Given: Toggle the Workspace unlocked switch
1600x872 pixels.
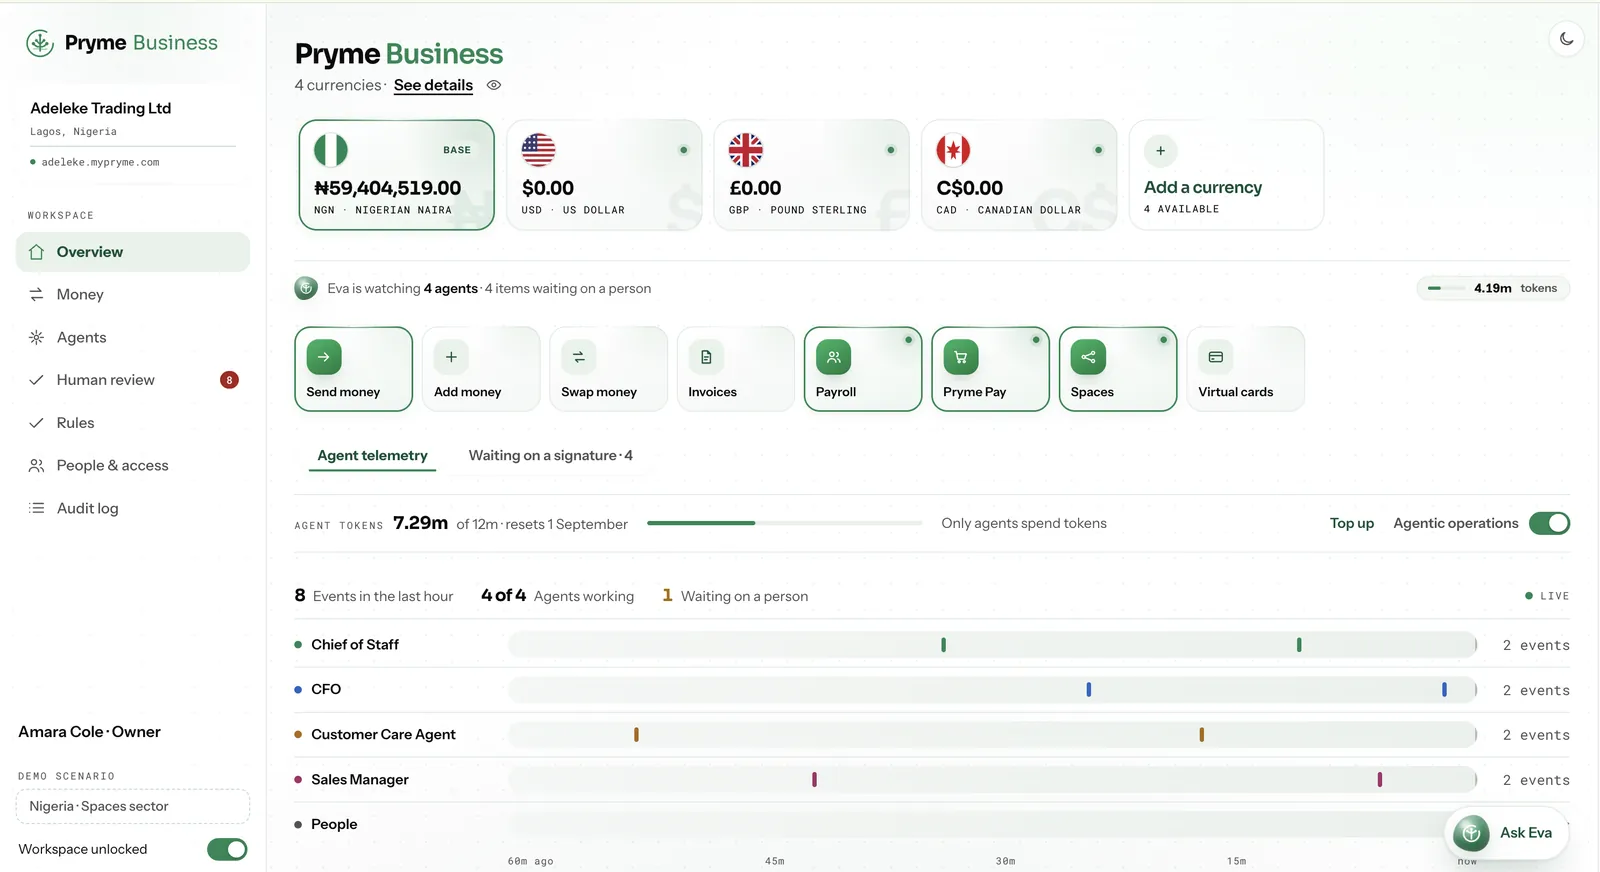Looking at the screenshot, I should 227,849.
